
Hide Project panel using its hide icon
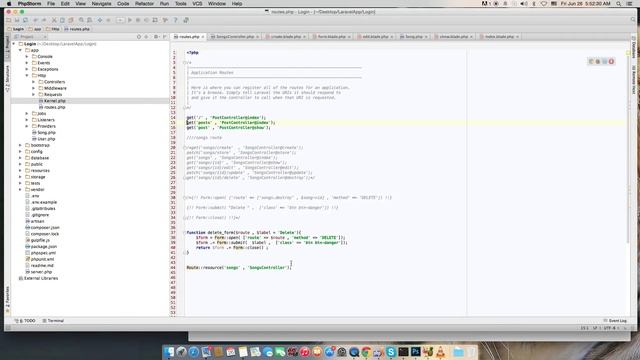164,37
